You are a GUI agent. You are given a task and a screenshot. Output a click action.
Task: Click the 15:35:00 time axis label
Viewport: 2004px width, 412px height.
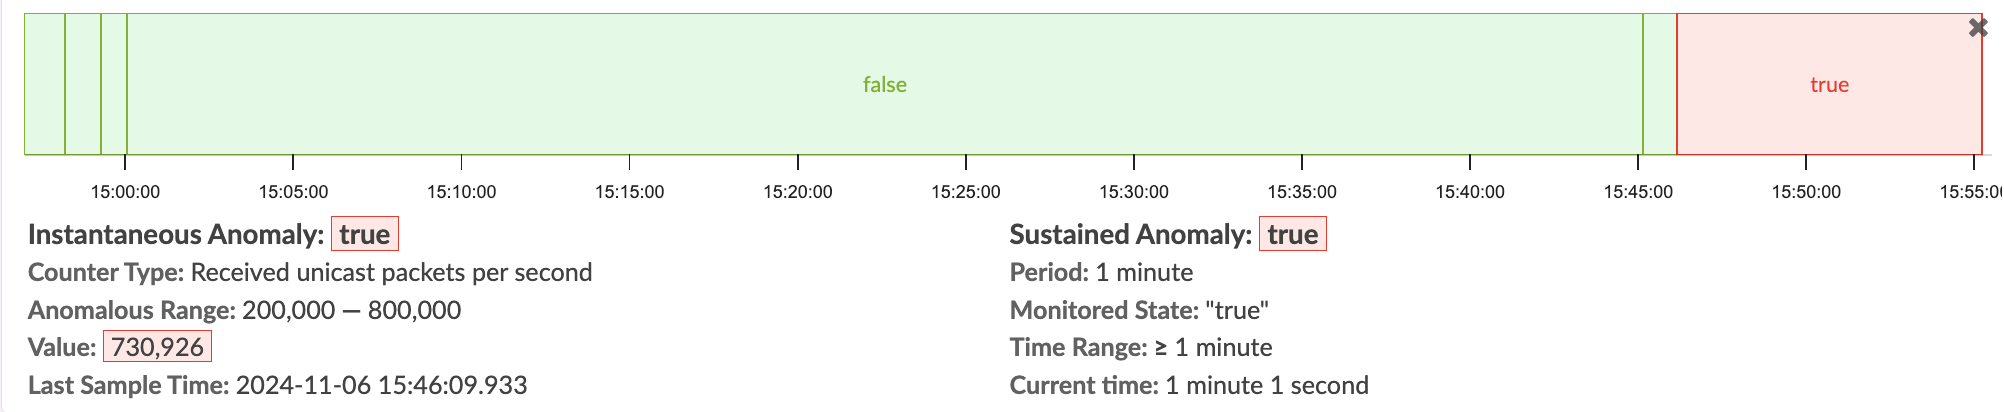tap(1301, 192)
